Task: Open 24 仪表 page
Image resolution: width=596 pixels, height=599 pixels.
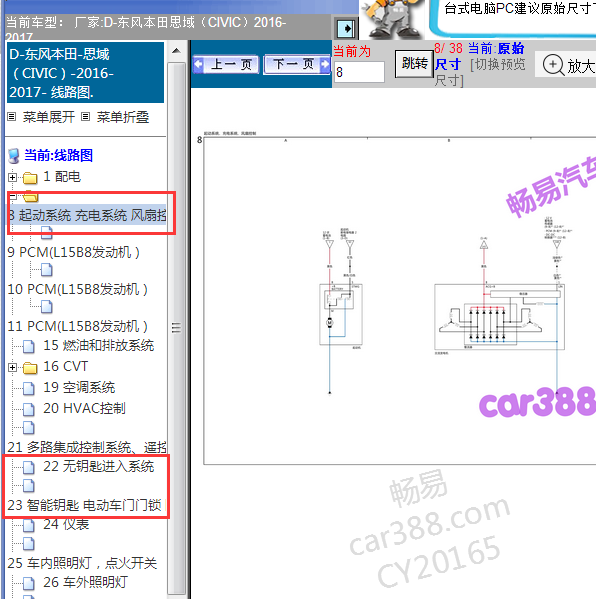Action: (66, 524)
